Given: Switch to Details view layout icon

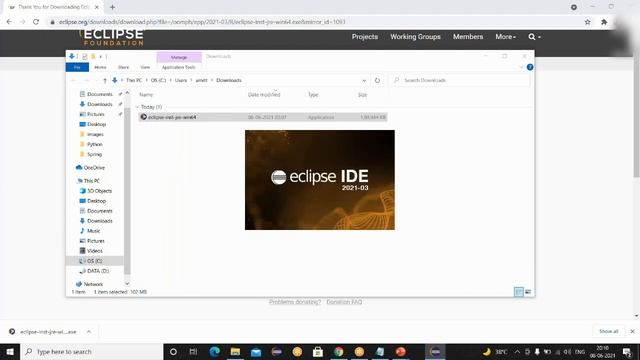Looking at the screenshot, I should coord(519,292).
